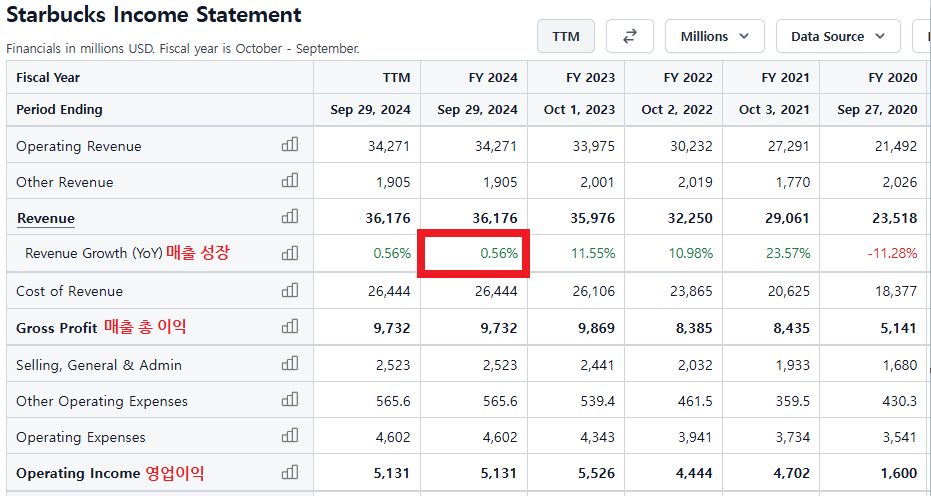Image resolution: width=931 pixels, height=496 pixels.
Task: Click the Selling, General & Admin label
Action: [x=99, y=365]
